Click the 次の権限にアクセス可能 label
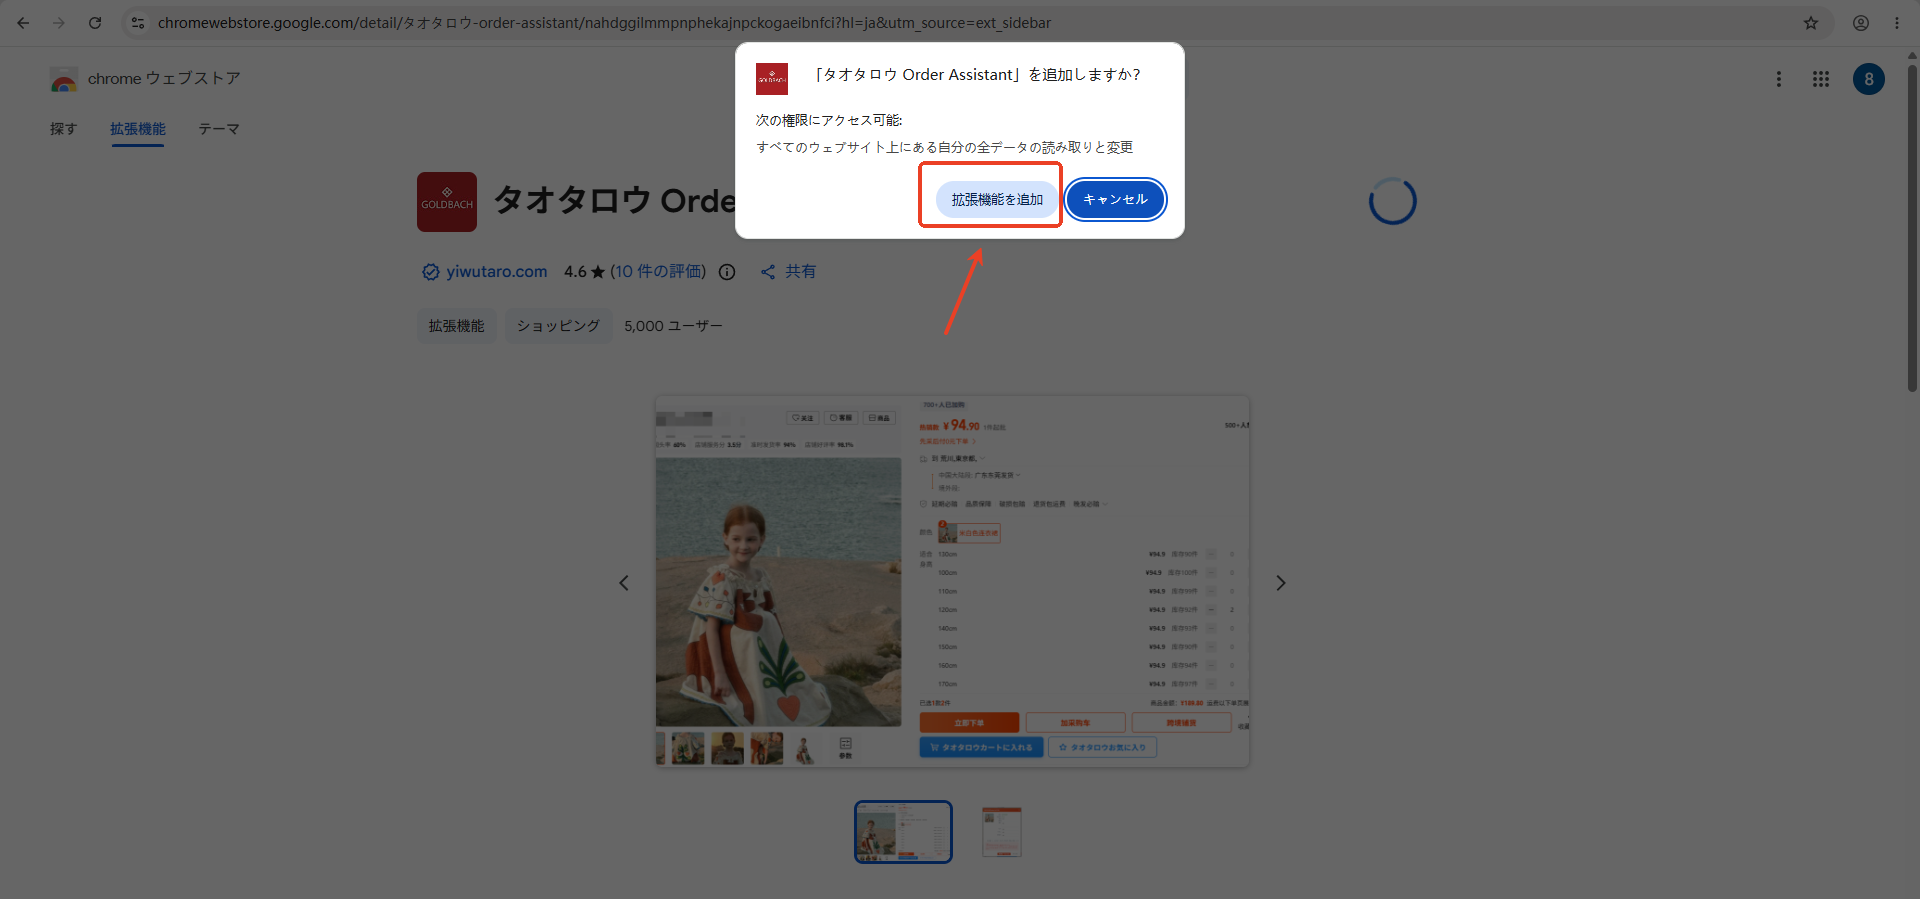This screenshot has height=899, width=1920. [829, 120]
